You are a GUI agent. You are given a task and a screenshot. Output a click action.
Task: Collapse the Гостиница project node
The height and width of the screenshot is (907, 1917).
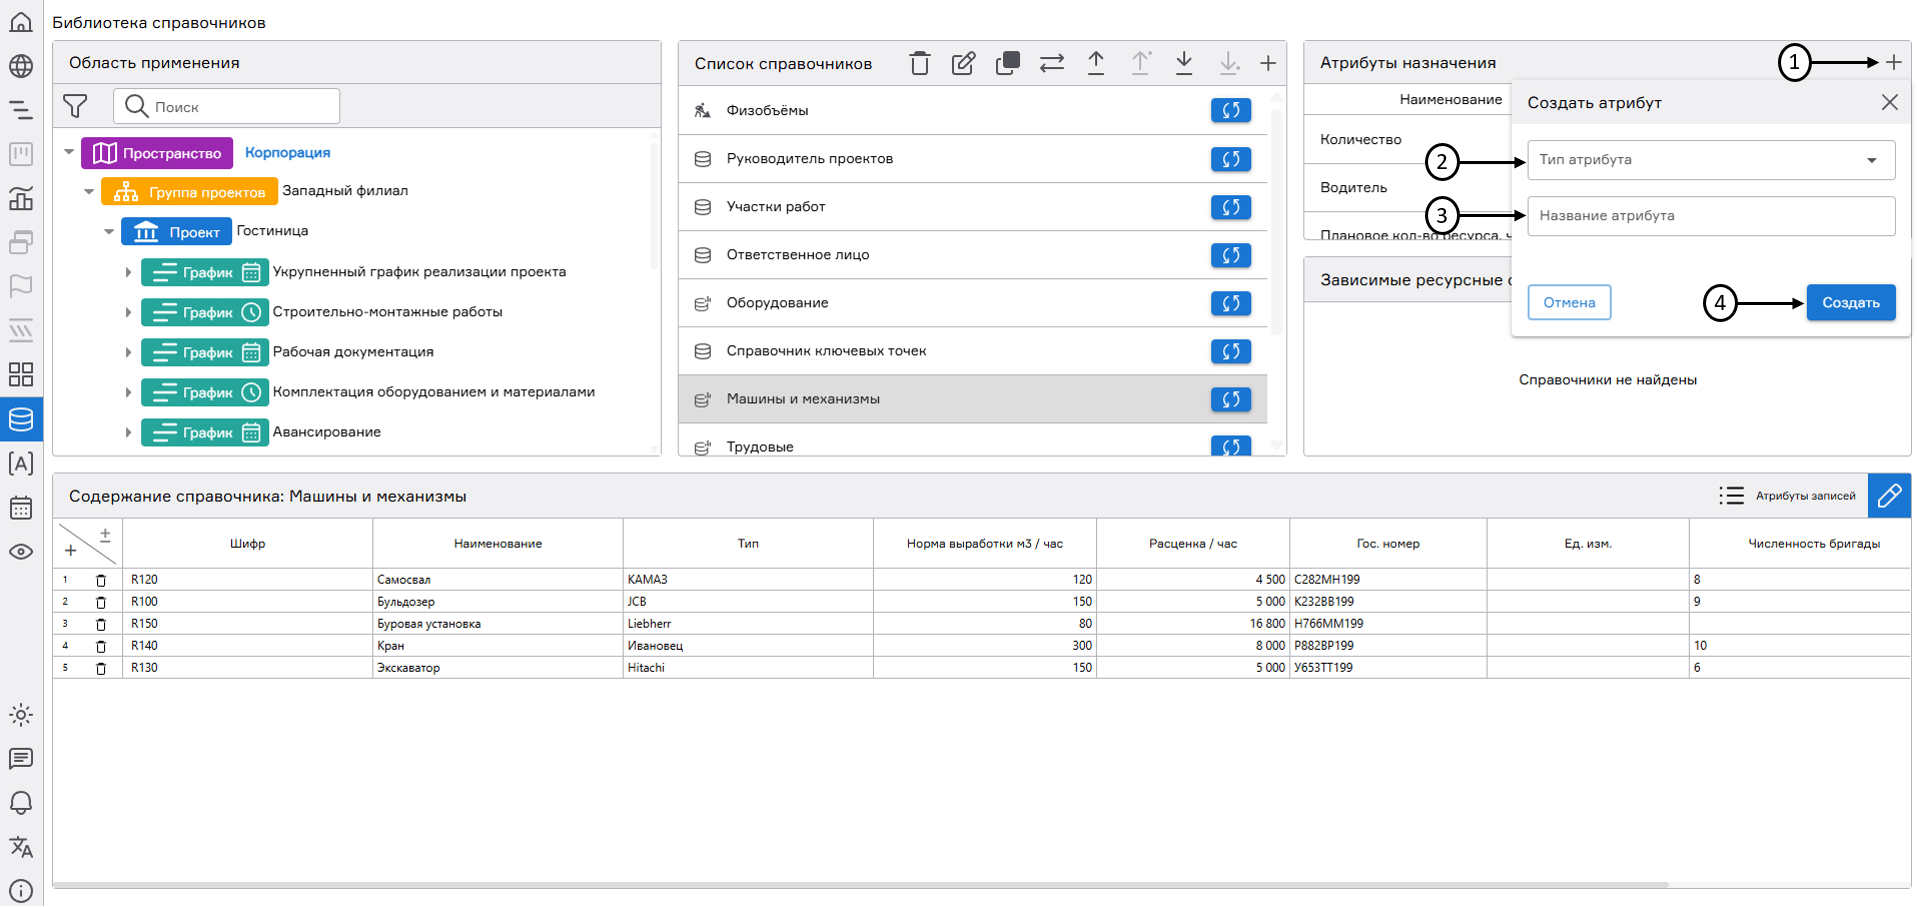pyautogui.click(x=109, y=232)
